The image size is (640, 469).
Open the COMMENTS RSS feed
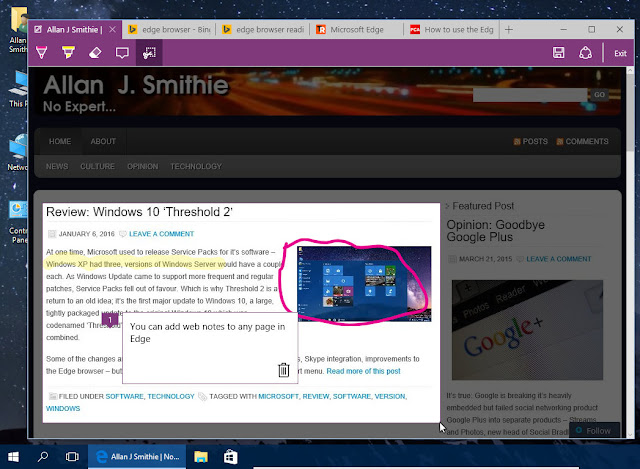click(x=582, y=141)
